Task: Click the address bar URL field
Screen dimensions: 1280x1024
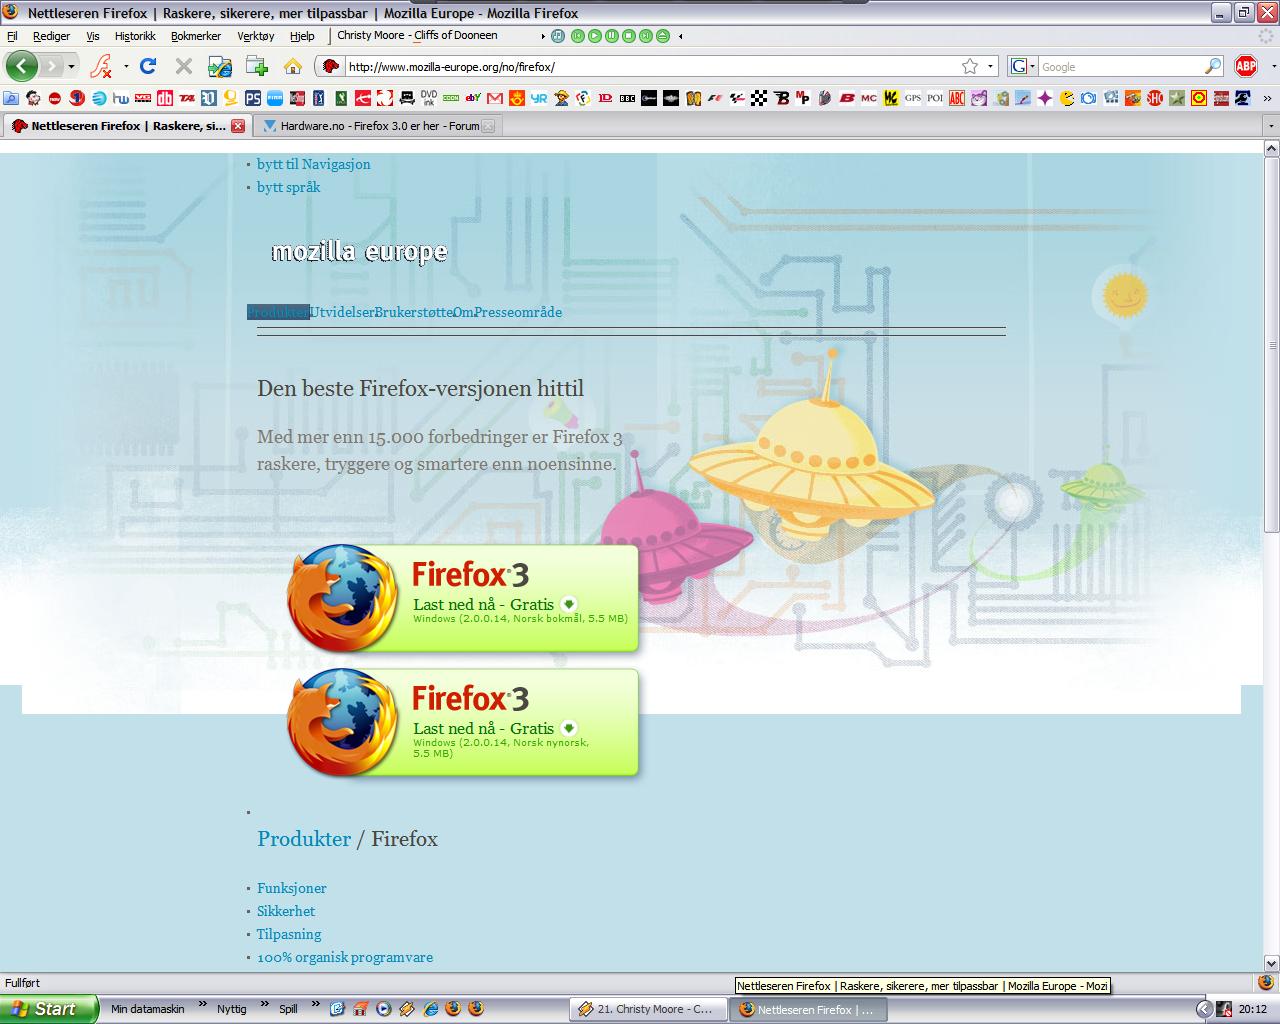Action: 650,66
